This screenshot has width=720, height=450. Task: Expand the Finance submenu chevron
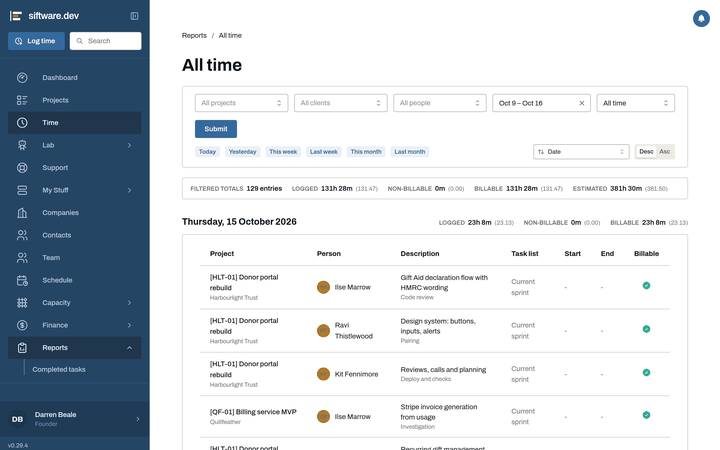coord(129,325)
